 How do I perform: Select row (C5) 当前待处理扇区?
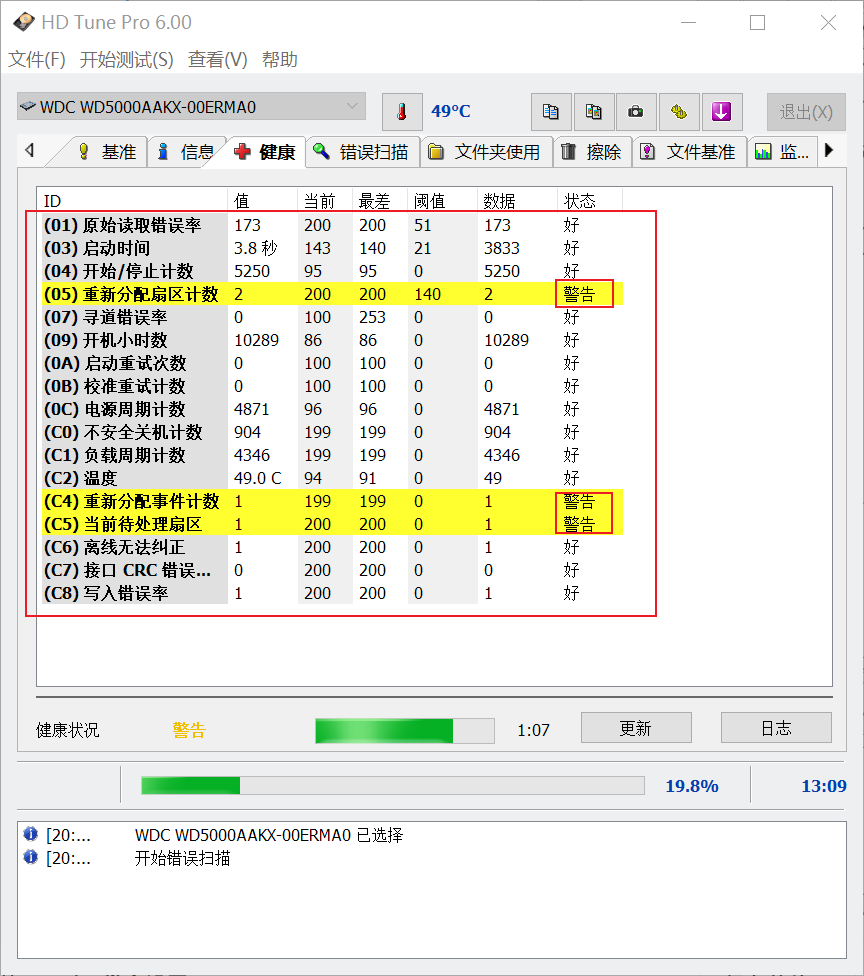point(332,524)
